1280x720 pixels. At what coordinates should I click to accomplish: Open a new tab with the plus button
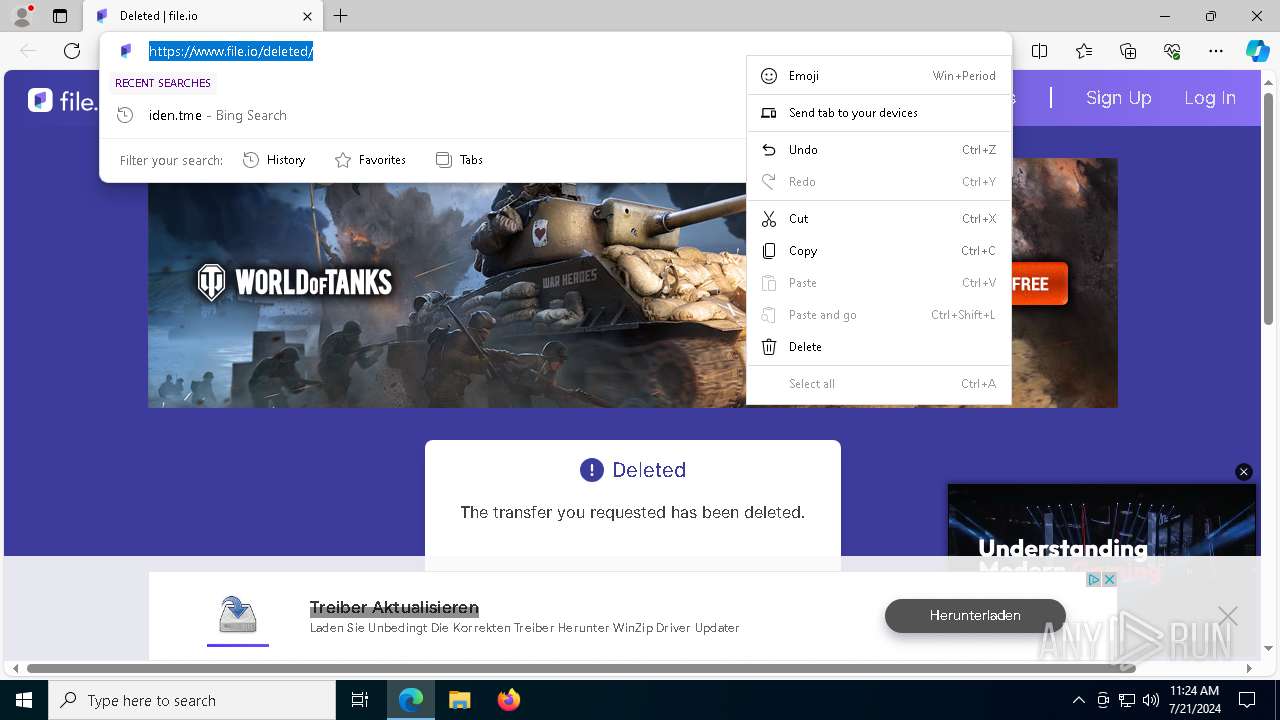coord(341,16)
